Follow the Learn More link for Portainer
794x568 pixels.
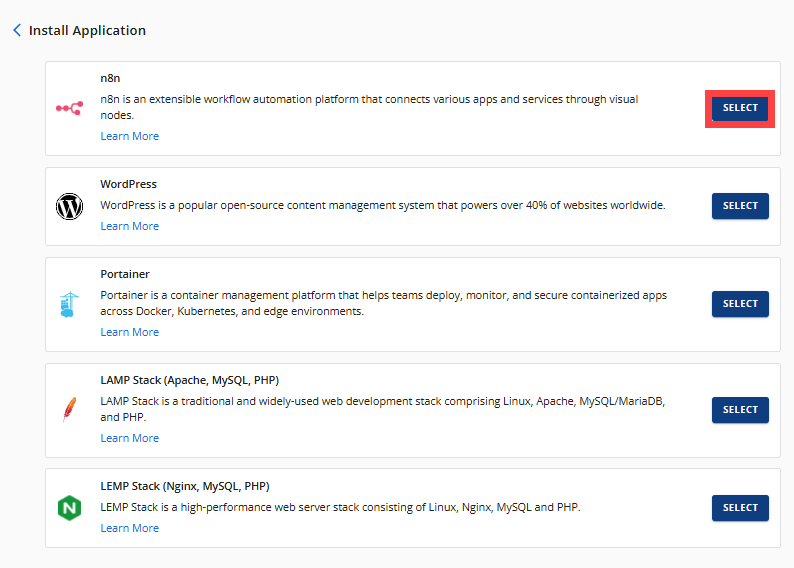[x=129, y=332]
